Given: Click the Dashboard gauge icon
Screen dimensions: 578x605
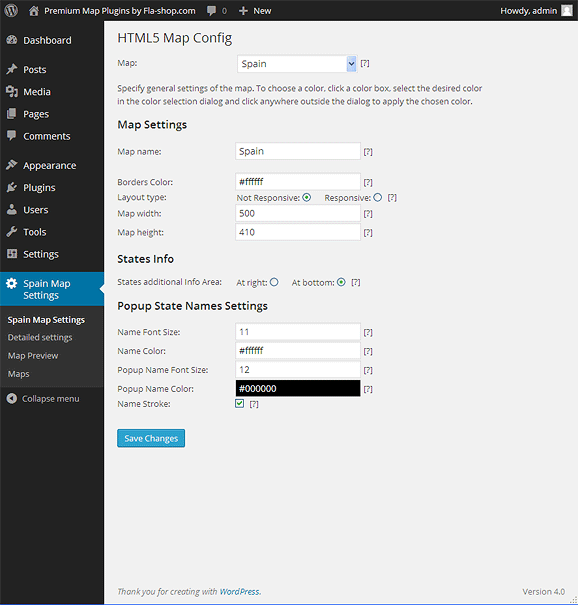Looking at the screenshot, I should coord(12,40).
